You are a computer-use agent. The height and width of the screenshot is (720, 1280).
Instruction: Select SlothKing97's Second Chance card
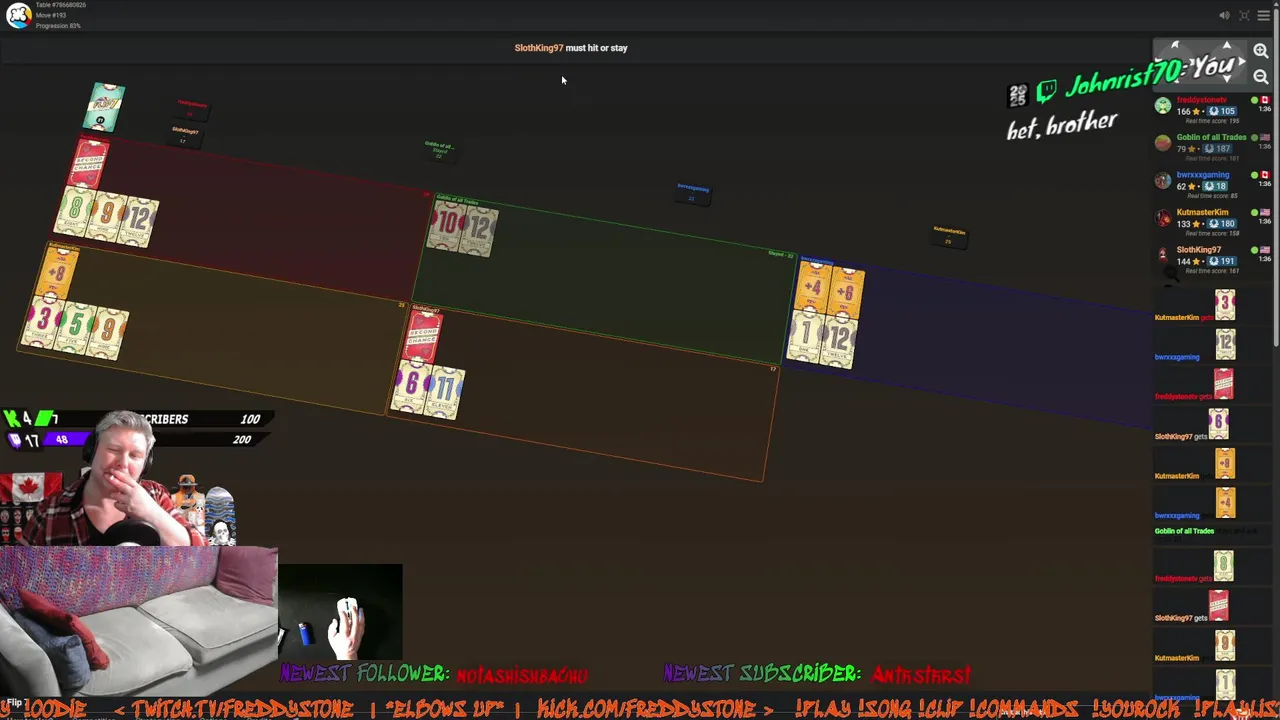click(422, 337)
